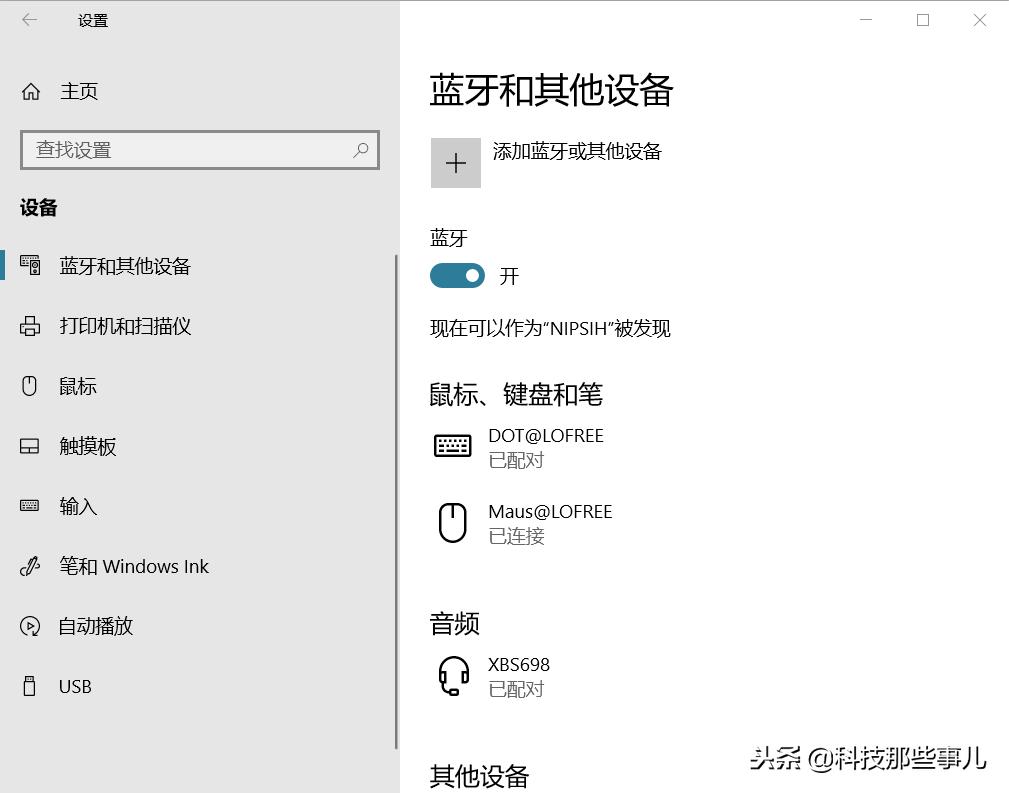Click the 笔和 Windows Ink pen icon

[28, 566]
